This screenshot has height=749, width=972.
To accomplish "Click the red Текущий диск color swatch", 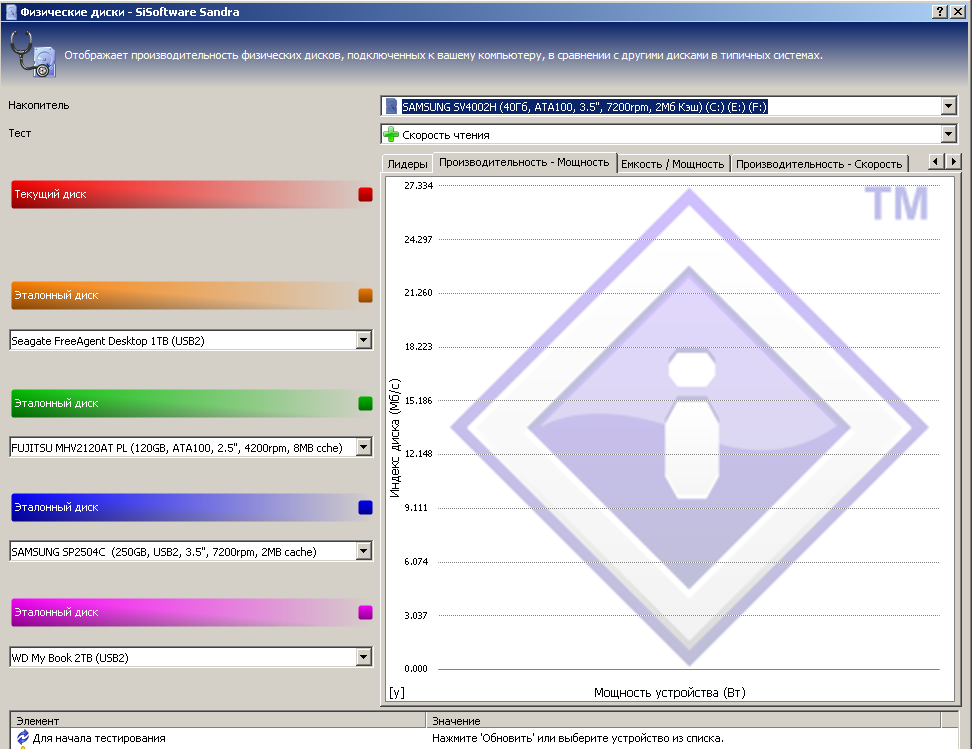I will tap(365, 194).
